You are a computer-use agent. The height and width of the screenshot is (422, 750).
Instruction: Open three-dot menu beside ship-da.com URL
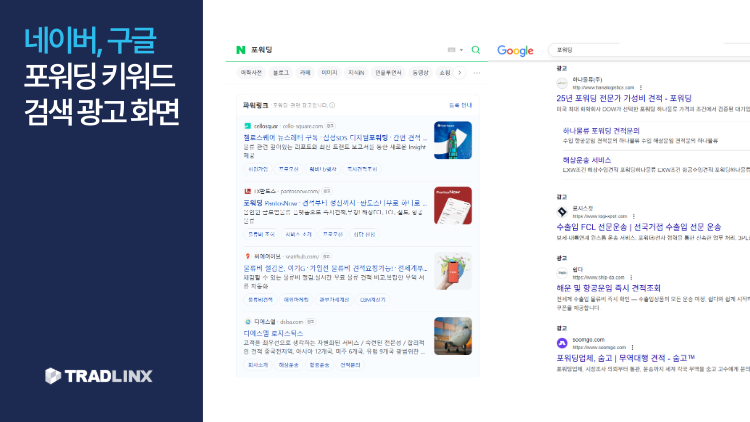click(631, 278)
